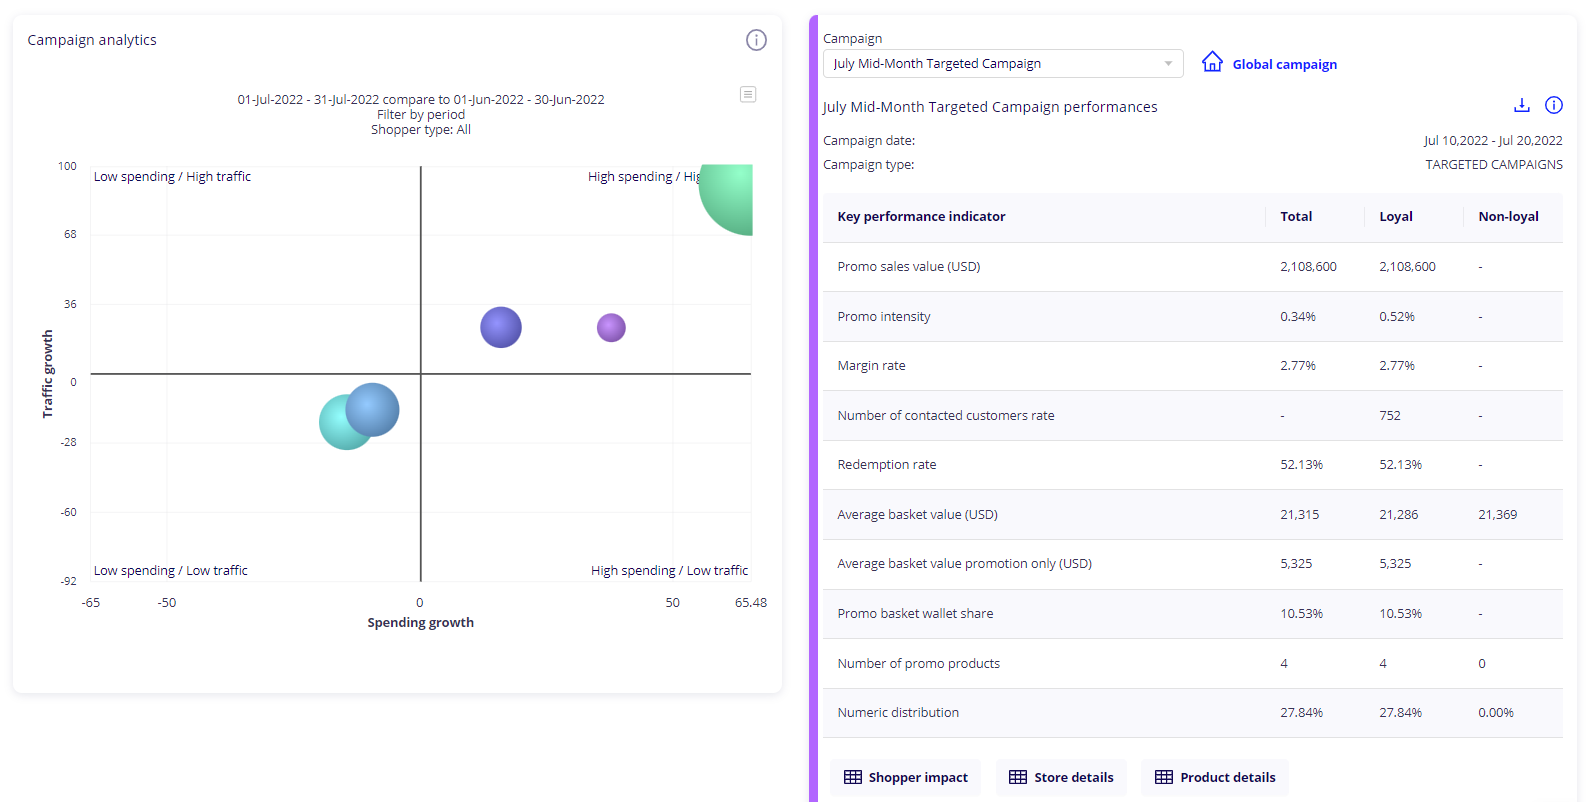Screen dimensions: 1594x802
Task: Click the table icon on Product details
Action: [x=1164, y=777]
